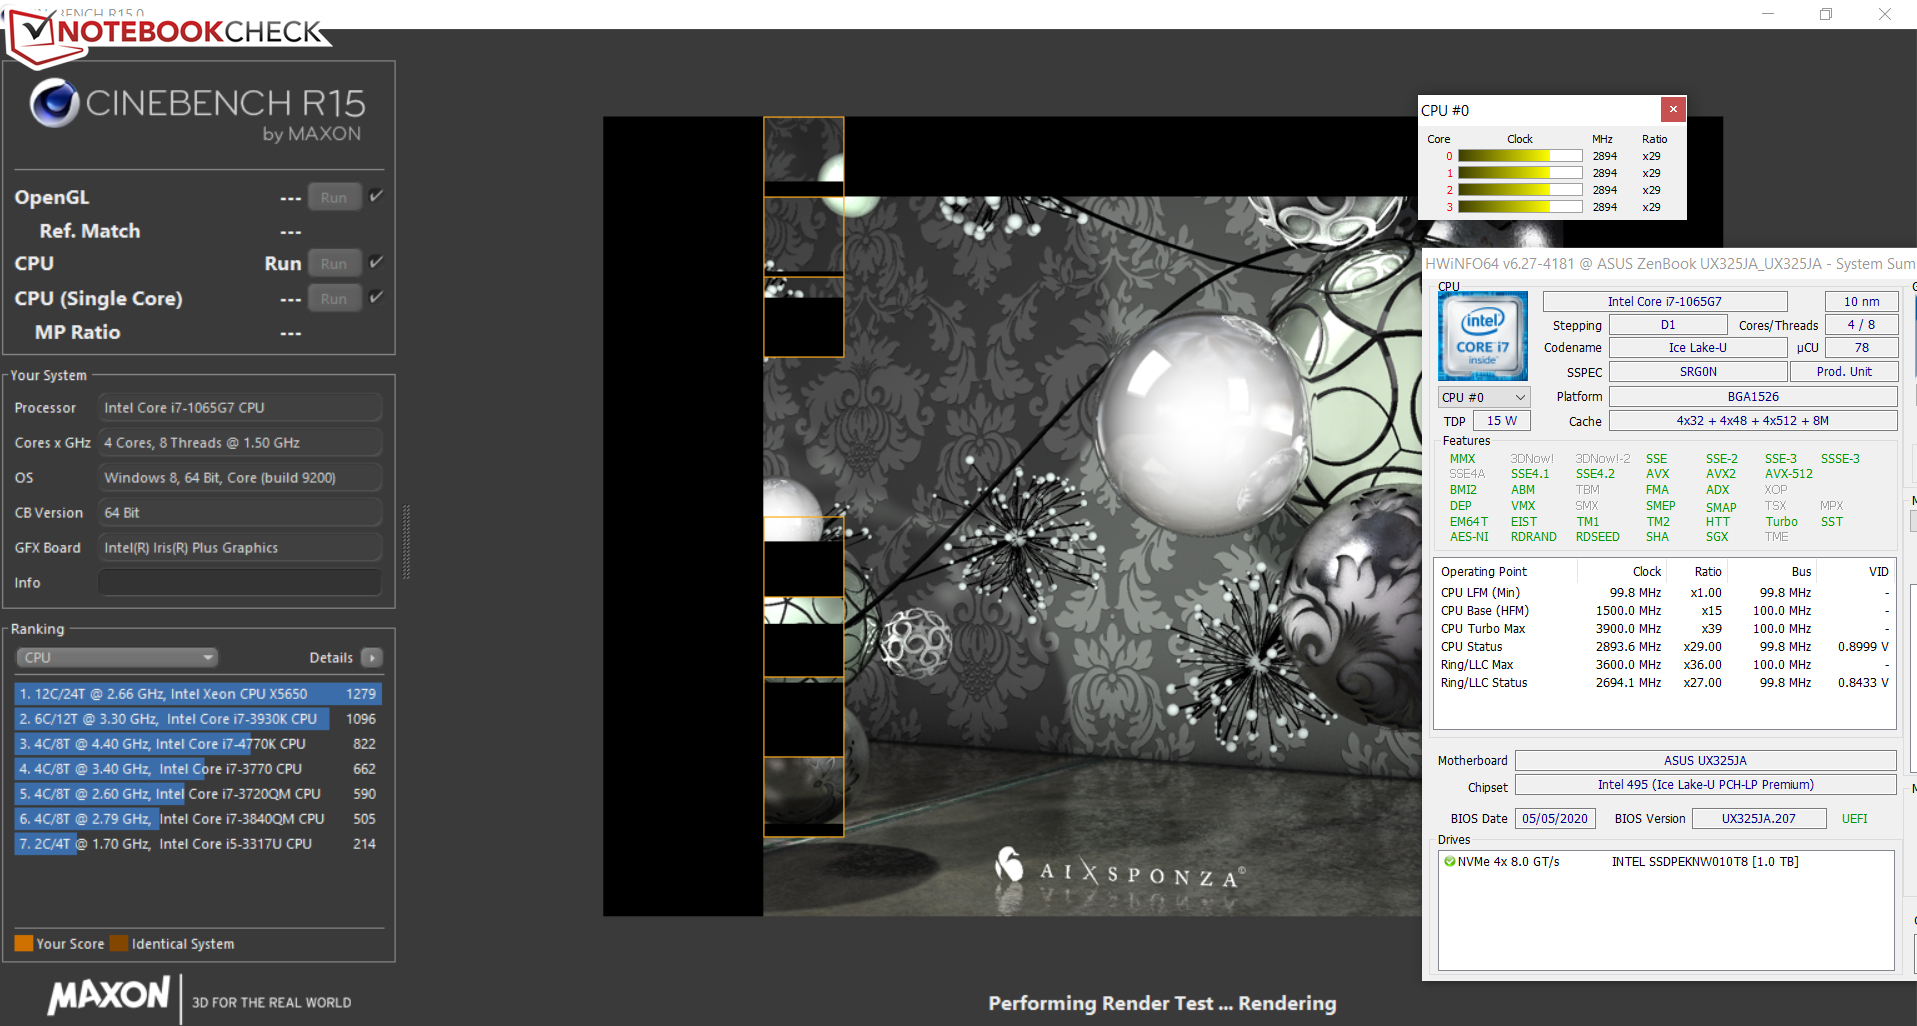Image resolution: width=1917 pixels, height=1026 pixels.
Task: Click the Stepping value D1
Action: coord(1668,325)
